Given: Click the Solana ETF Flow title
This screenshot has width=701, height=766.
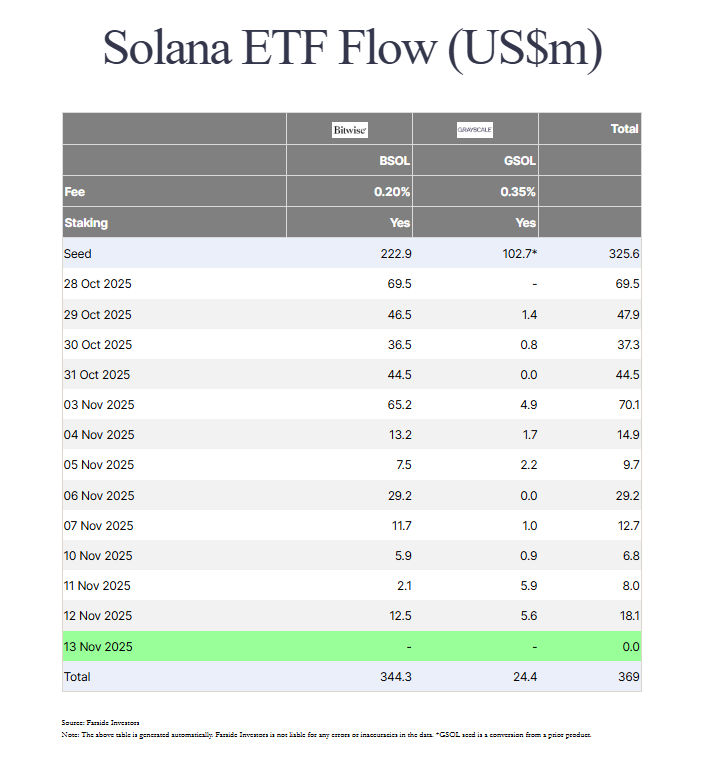Looking at the screenshot, I should tap(352, 49).
